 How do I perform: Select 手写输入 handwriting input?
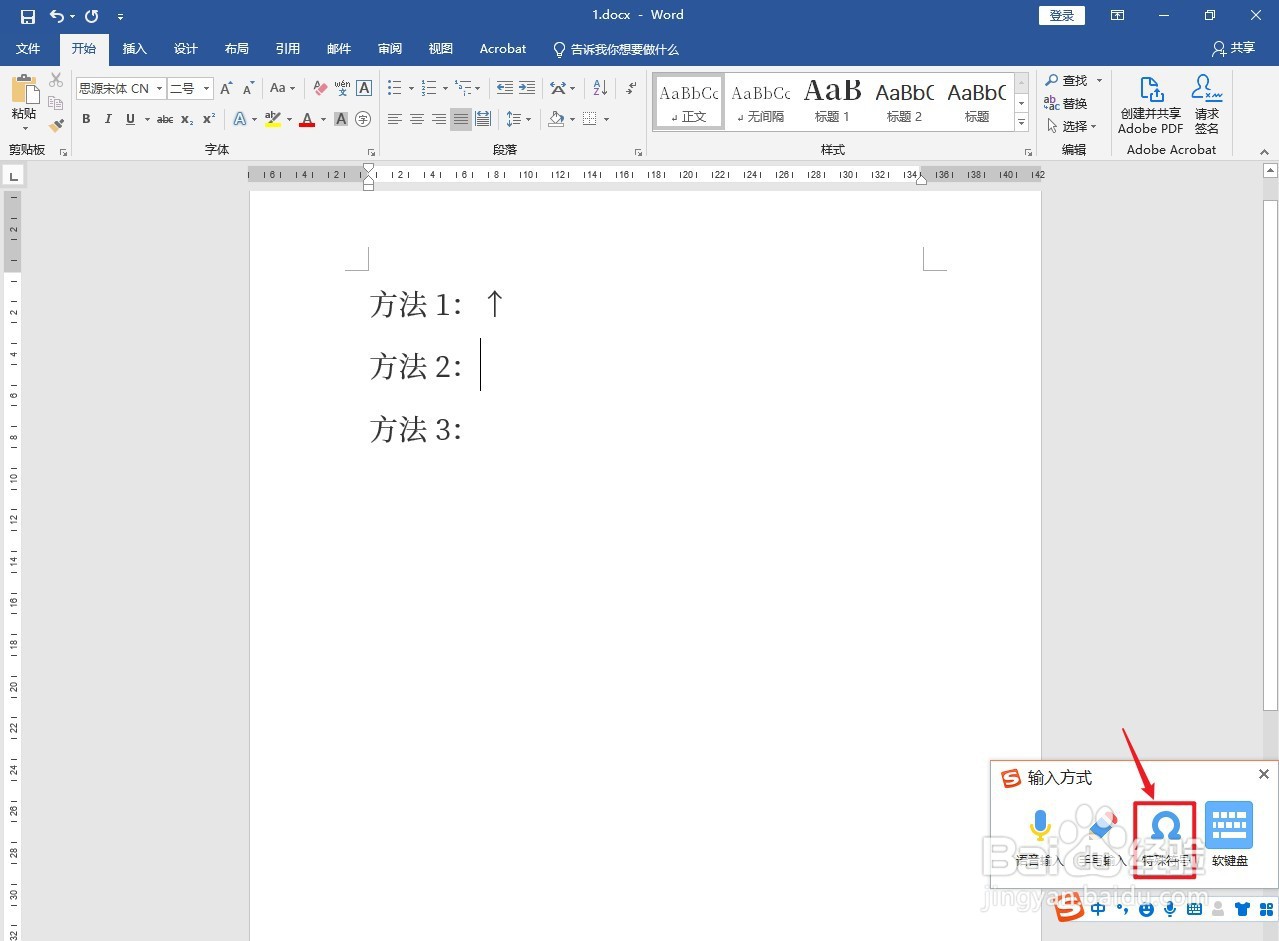click(x=1102, y=838)
